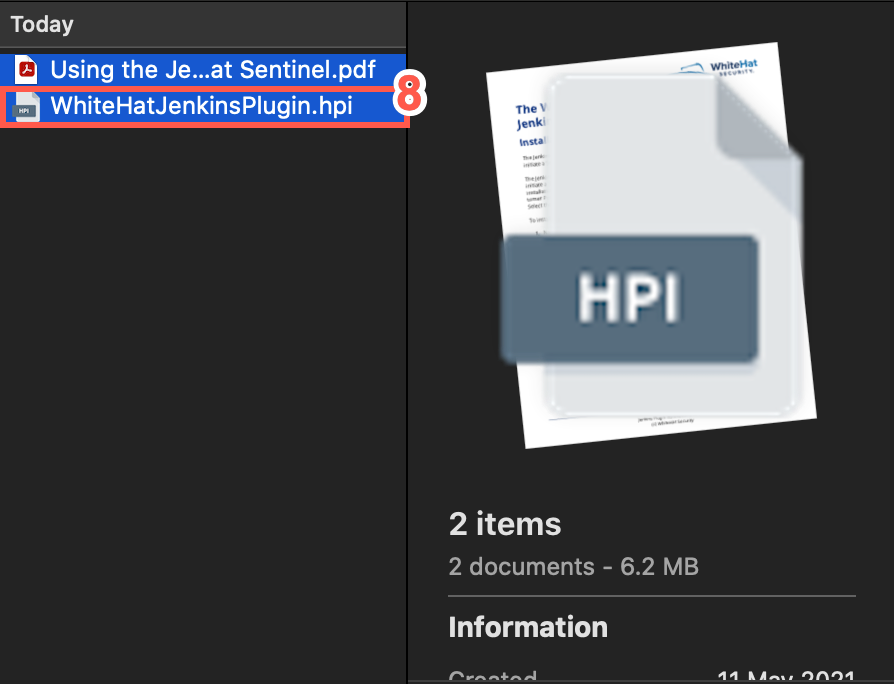This screenshot has width=894, height=684.
Task: Click the WhiteHat Security logo in preview
Action: pos(726,70)
